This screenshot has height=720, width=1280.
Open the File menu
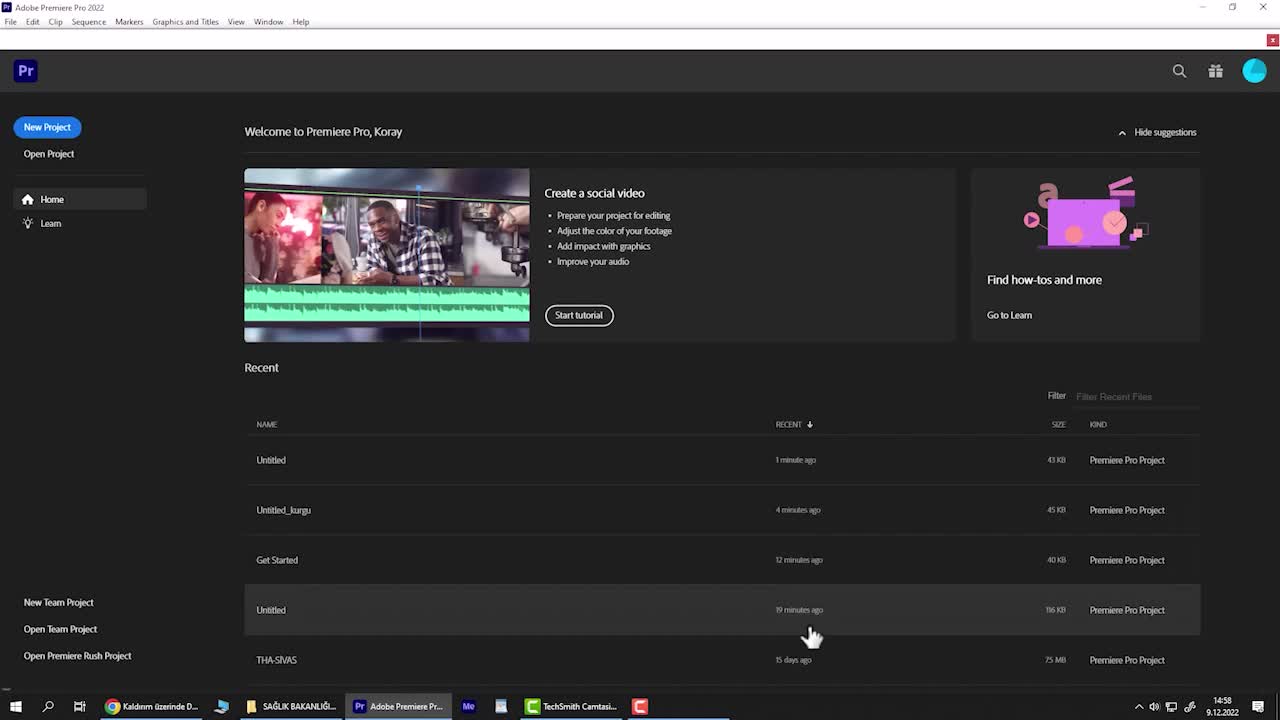pyautogui.click(x=10, y=21)
